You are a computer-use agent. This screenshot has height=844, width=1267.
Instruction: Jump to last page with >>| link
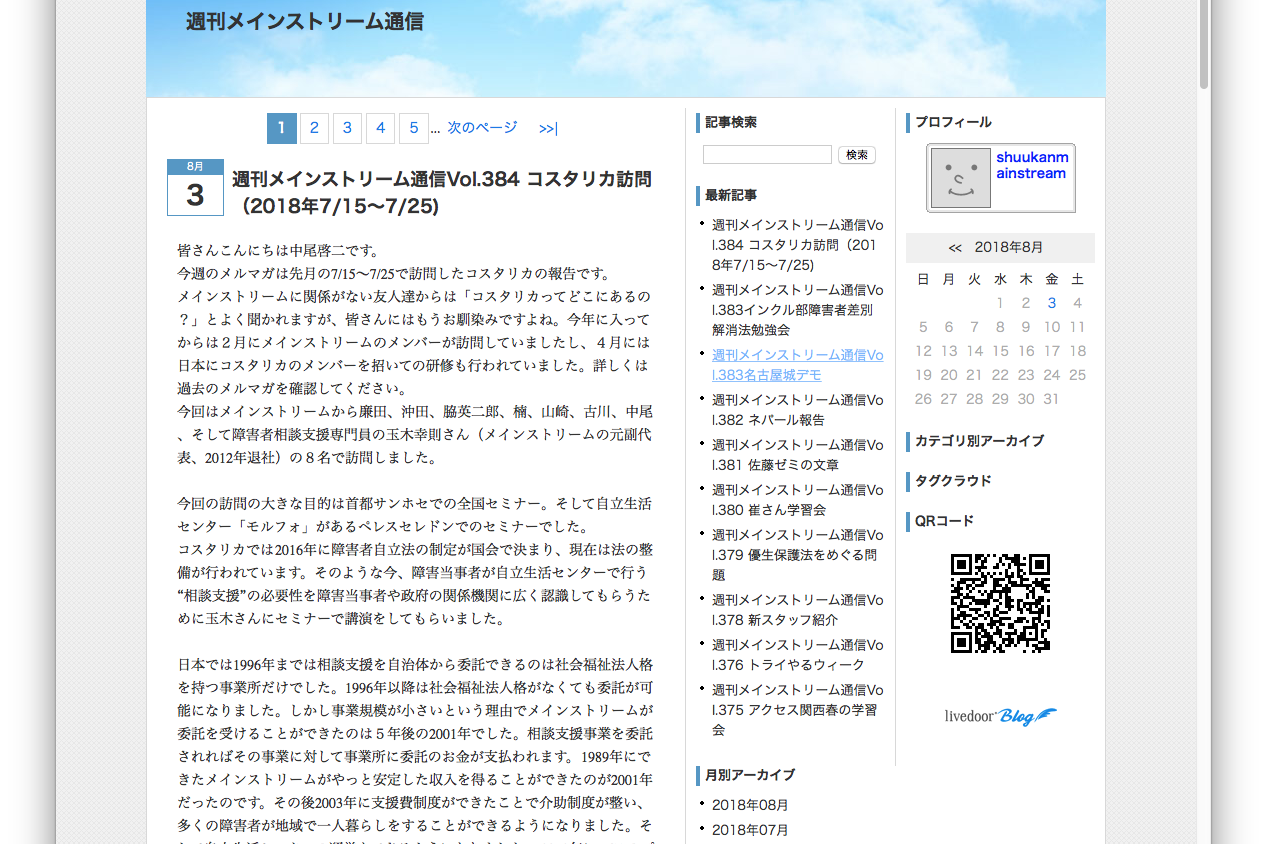tap(548, 128)
